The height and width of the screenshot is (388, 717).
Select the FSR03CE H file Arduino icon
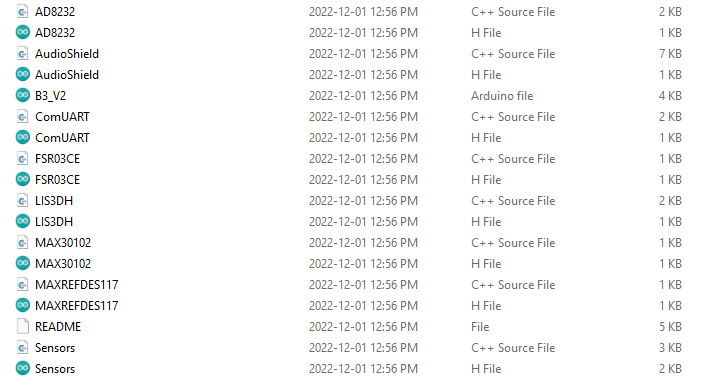coord(22,179)
